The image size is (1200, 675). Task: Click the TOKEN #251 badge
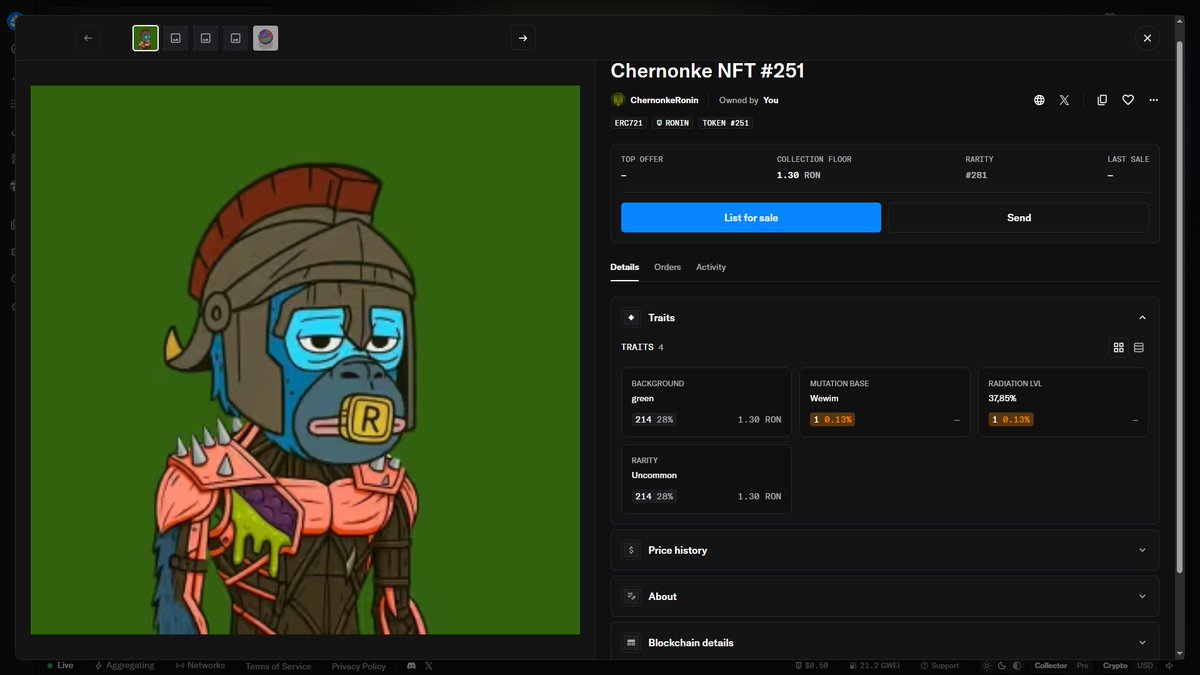click(x=725, y=123)
